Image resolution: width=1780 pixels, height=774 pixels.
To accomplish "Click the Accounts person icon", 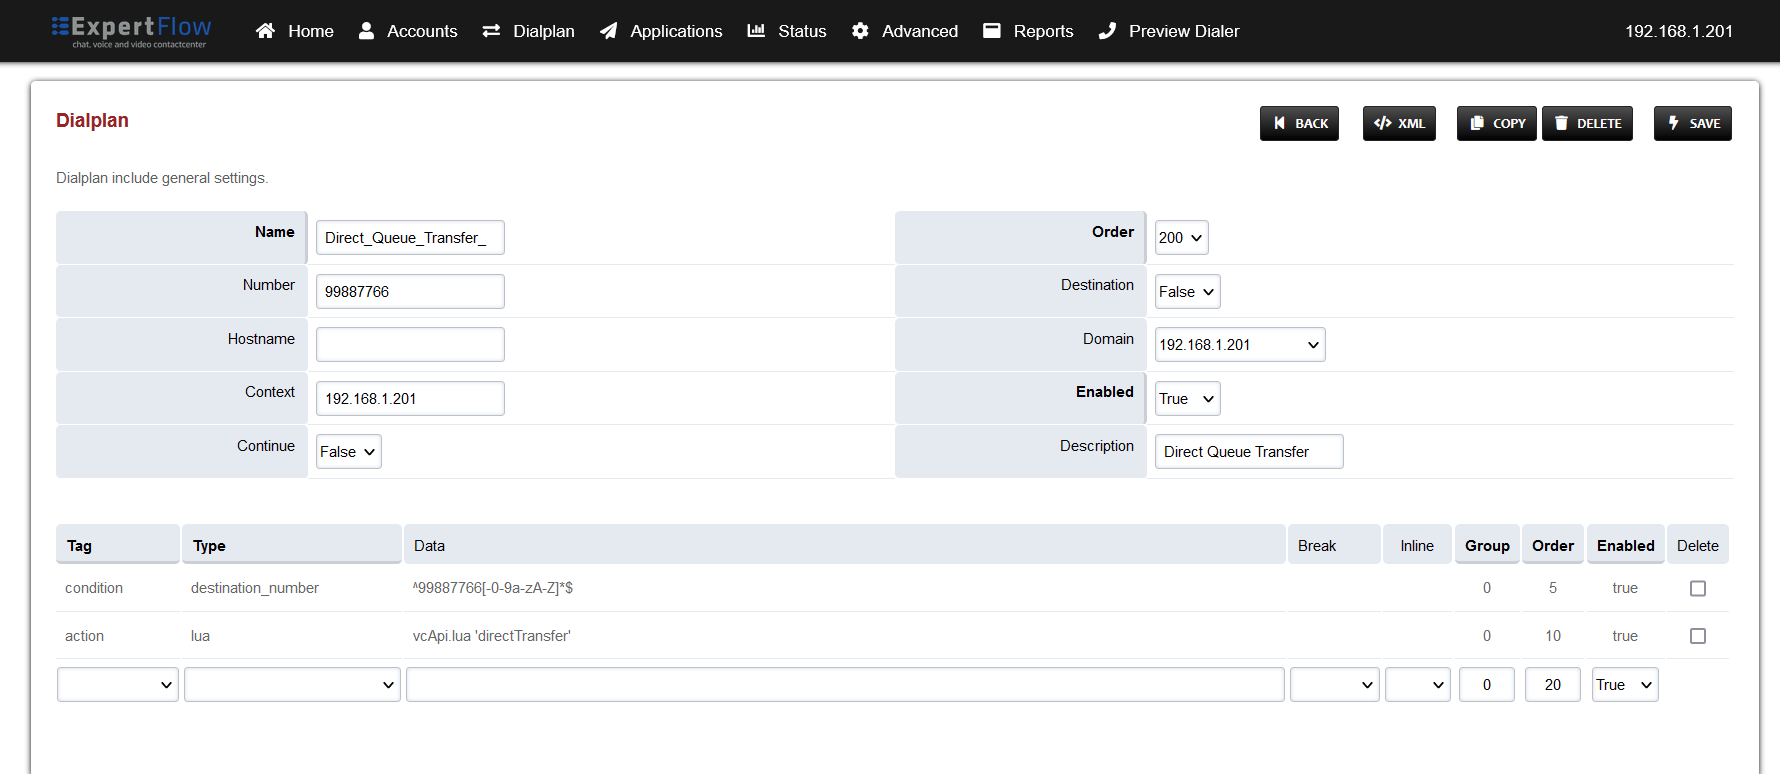I will pos(367,31).
